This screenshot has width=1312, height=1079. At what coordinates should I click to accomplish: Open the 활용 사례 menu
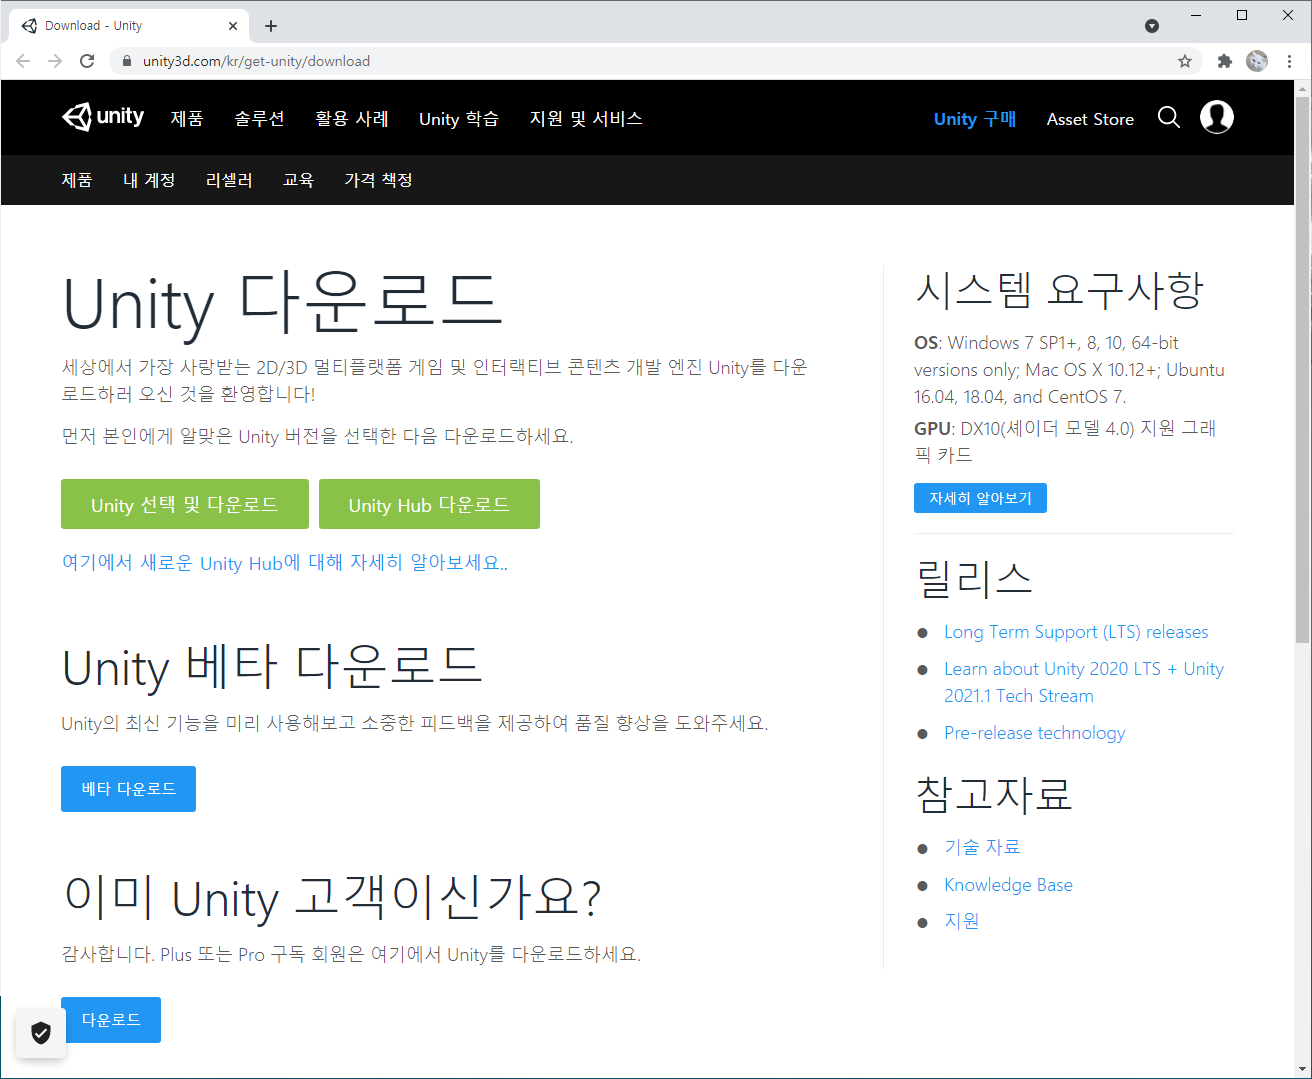pyautogui.click(x=352, y=119)
